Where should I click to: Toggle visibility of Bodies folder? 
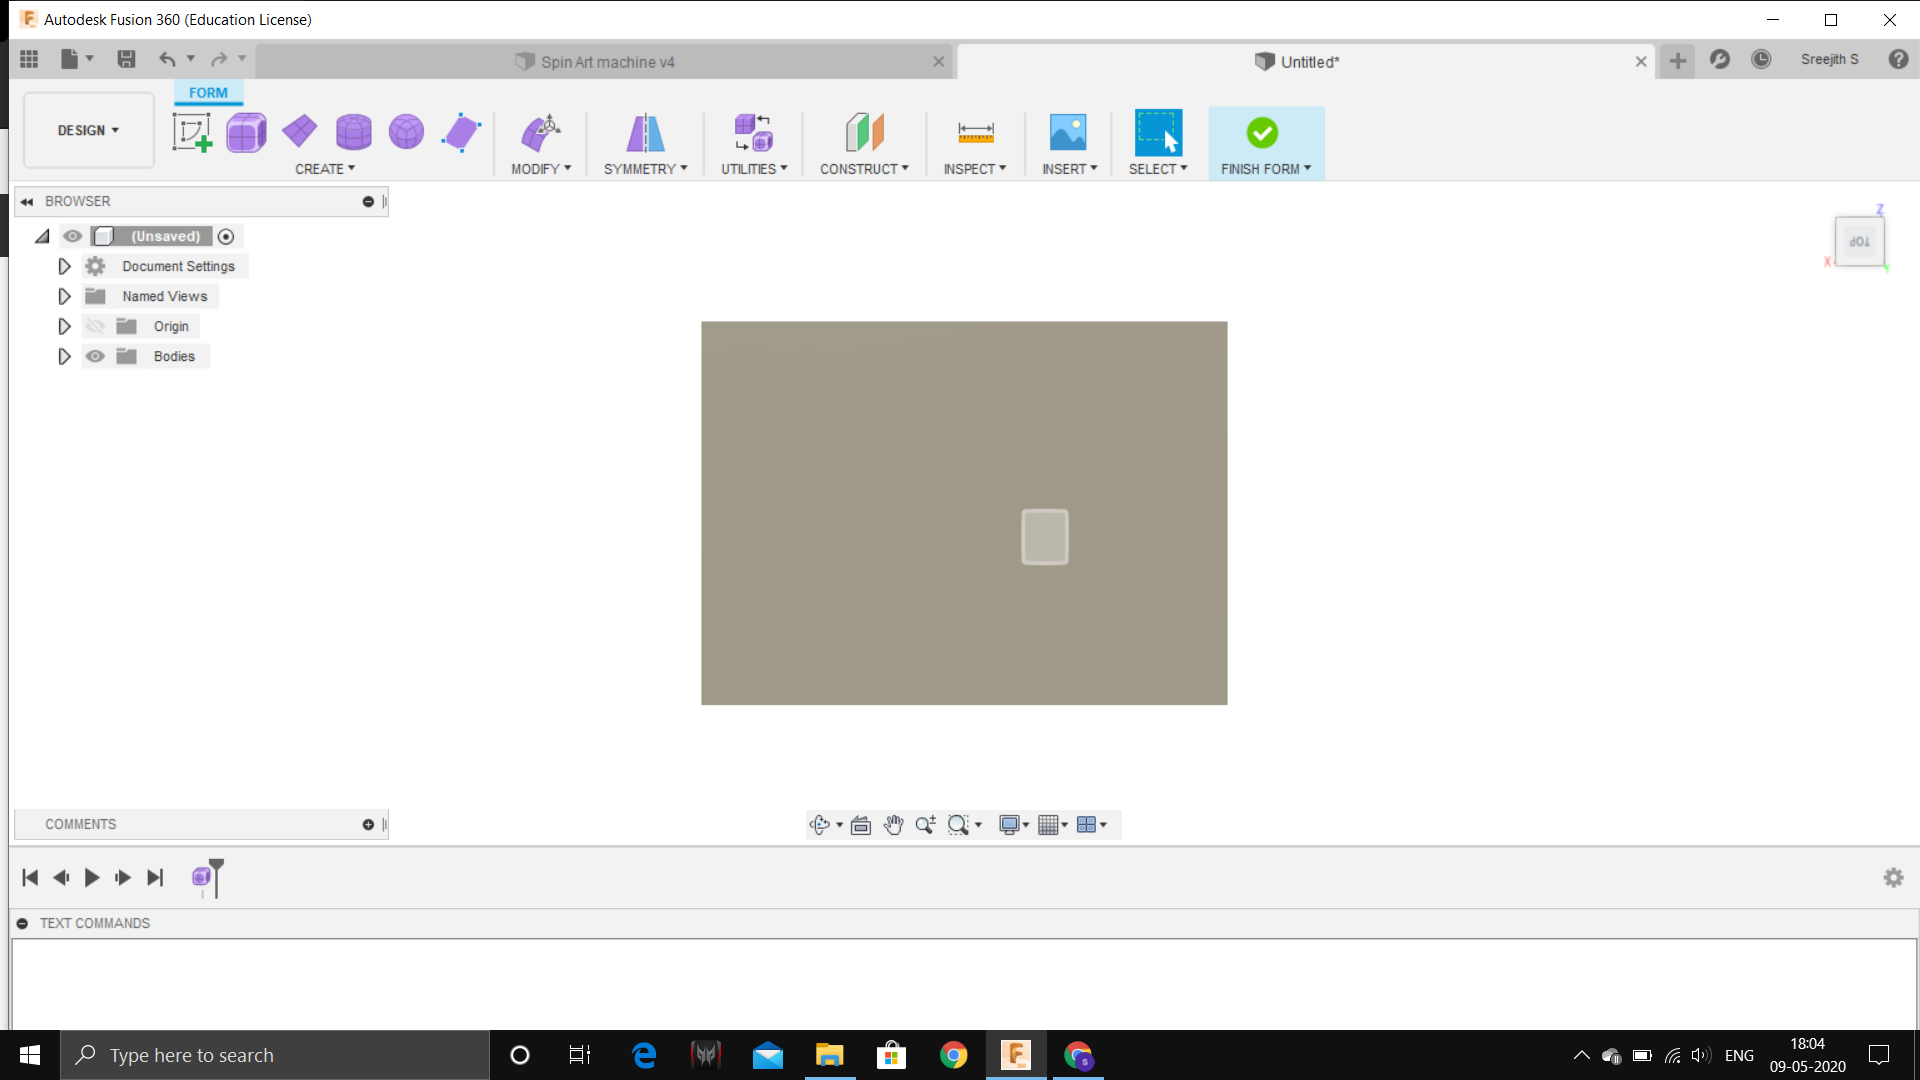tap(95, 356)
